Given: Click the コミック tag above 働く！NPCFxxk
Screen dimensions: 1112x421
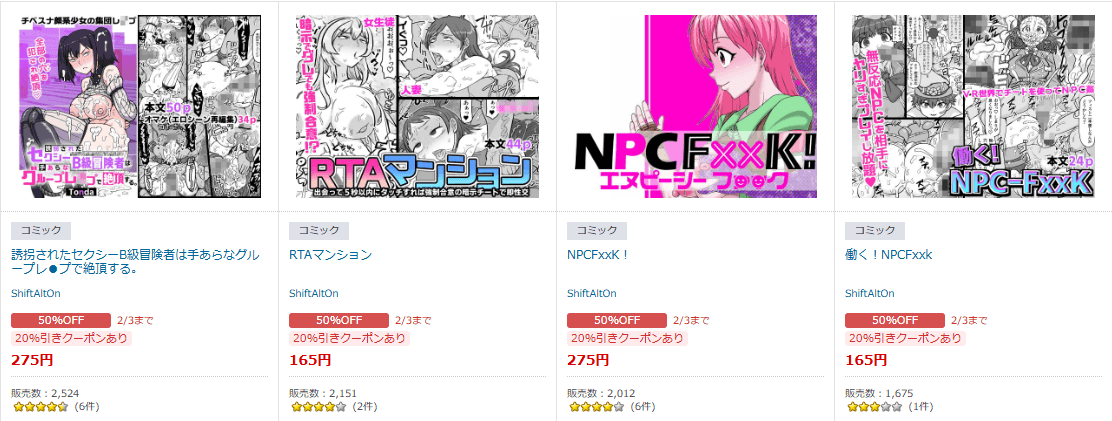Looking at the screenshot, I should tap(875, 230).
